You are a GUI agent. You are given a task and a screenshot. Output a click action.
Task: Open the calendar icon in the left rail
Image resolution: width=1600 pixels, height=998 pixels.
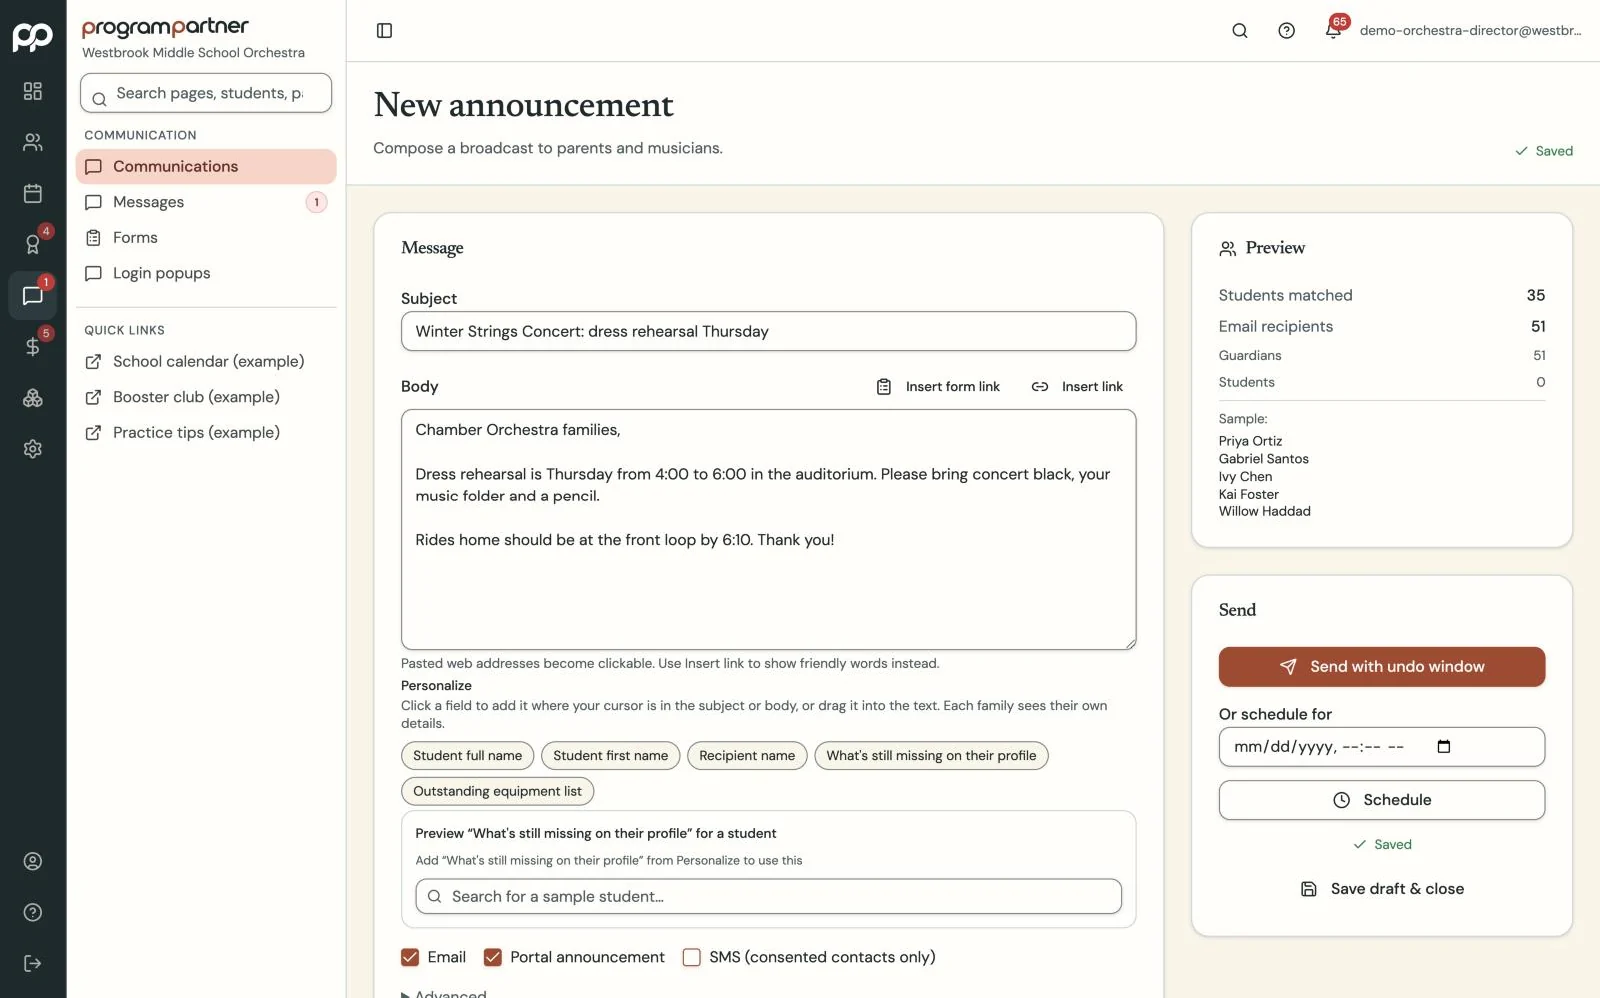tap(33, 193)
